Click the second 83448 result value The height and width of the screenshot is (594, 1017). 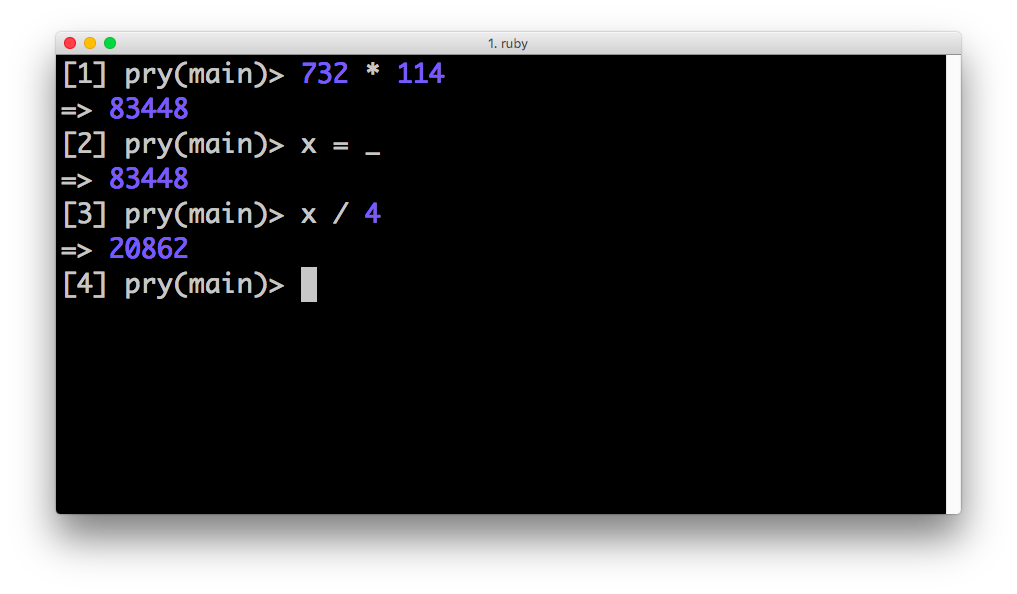pyautogui.click(x=149, y=178)
